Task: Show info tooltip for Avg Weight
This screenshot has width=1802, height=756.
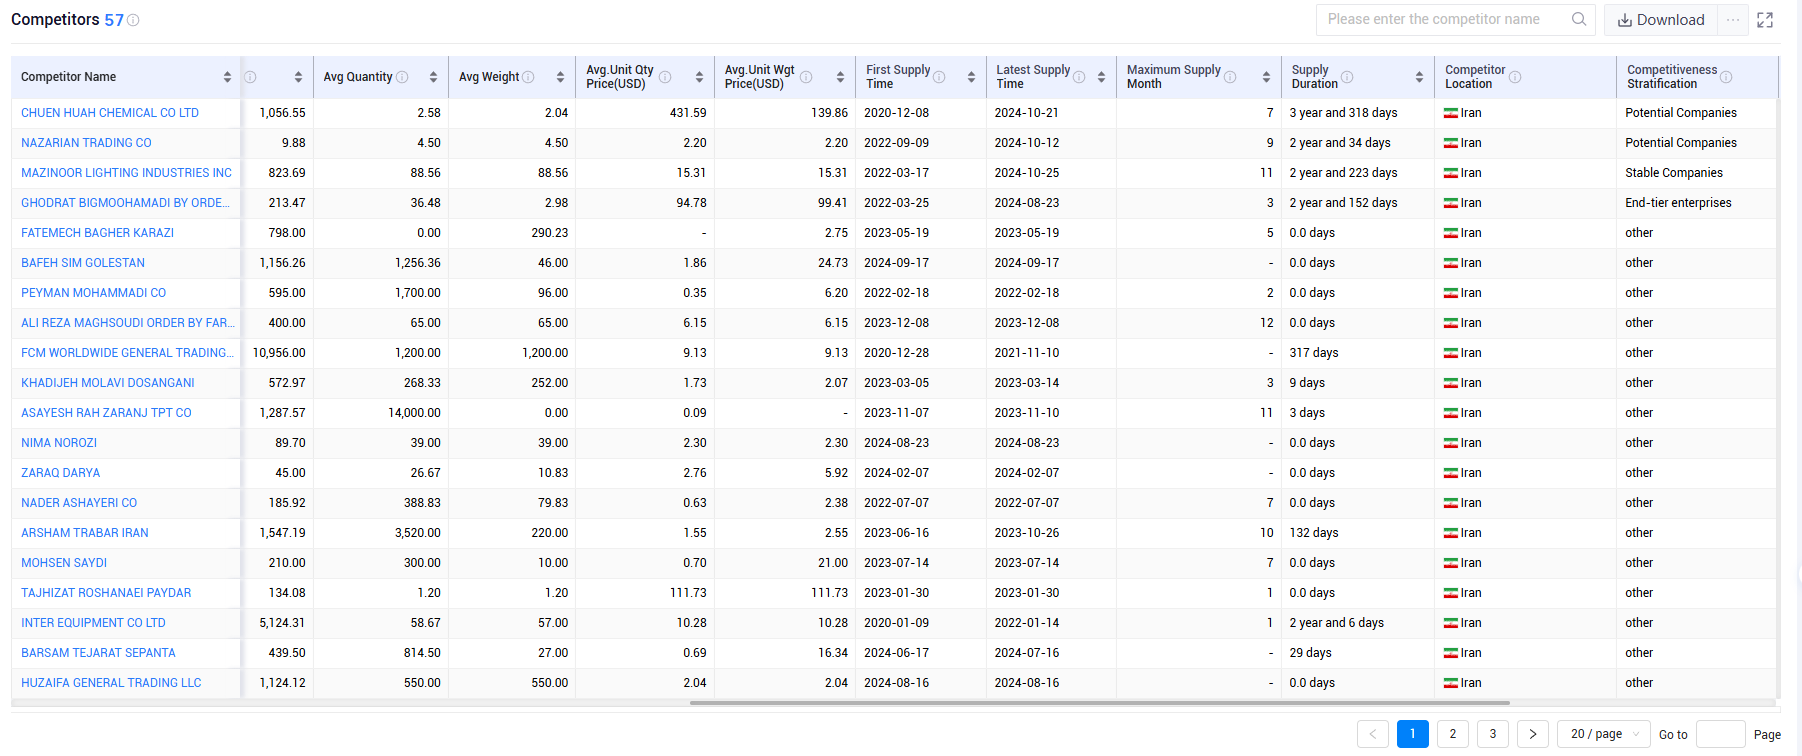Action: [x=528, y=77]
